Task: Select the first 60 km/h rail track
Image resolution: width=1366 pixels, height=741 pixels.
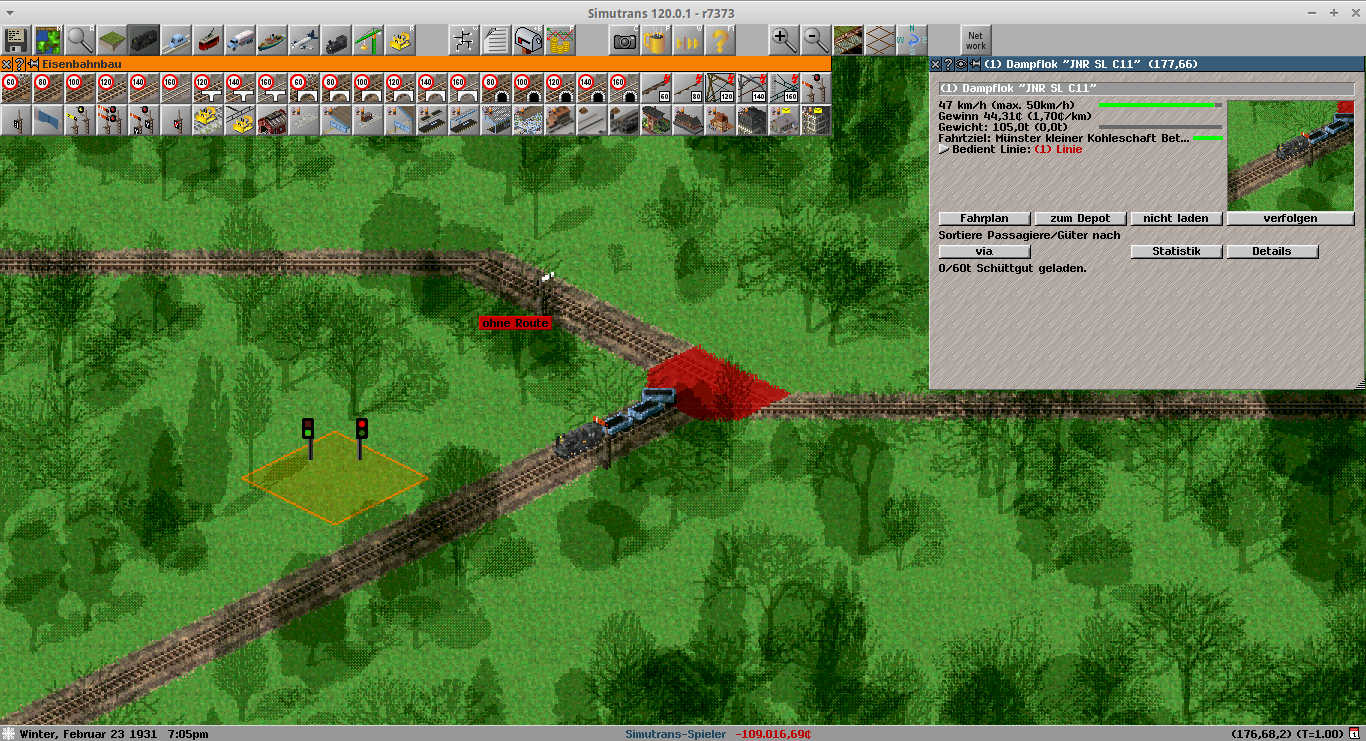Action: point(15,88)
